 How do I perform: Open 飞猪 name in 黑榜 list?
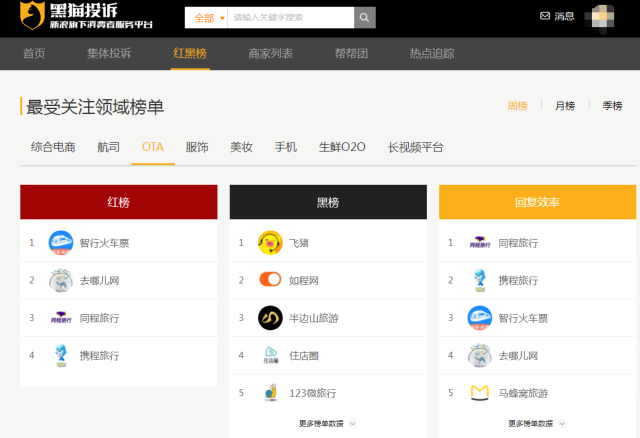(x=299, y=243)
